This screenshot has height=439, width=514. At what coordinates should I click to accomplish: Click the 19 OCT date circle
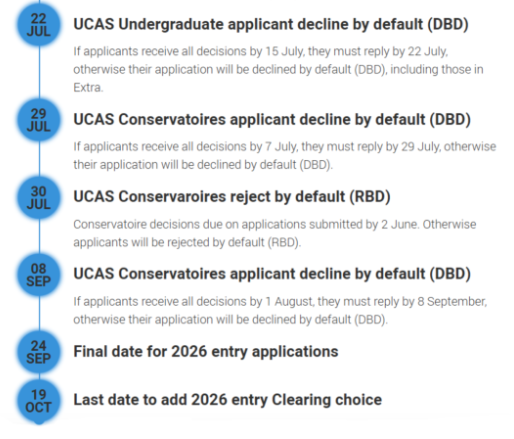[39, 401]
